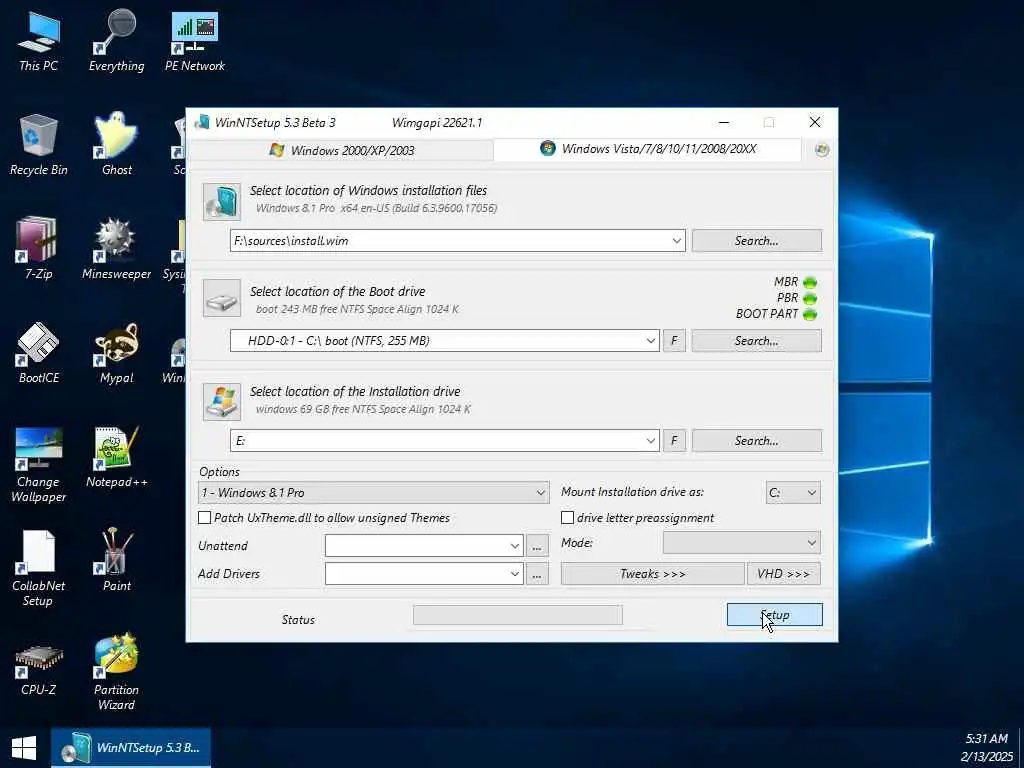Screen dimensions: 1024x768
Task: Launch Mypal browser shortcut
Action: pos(116,353)
